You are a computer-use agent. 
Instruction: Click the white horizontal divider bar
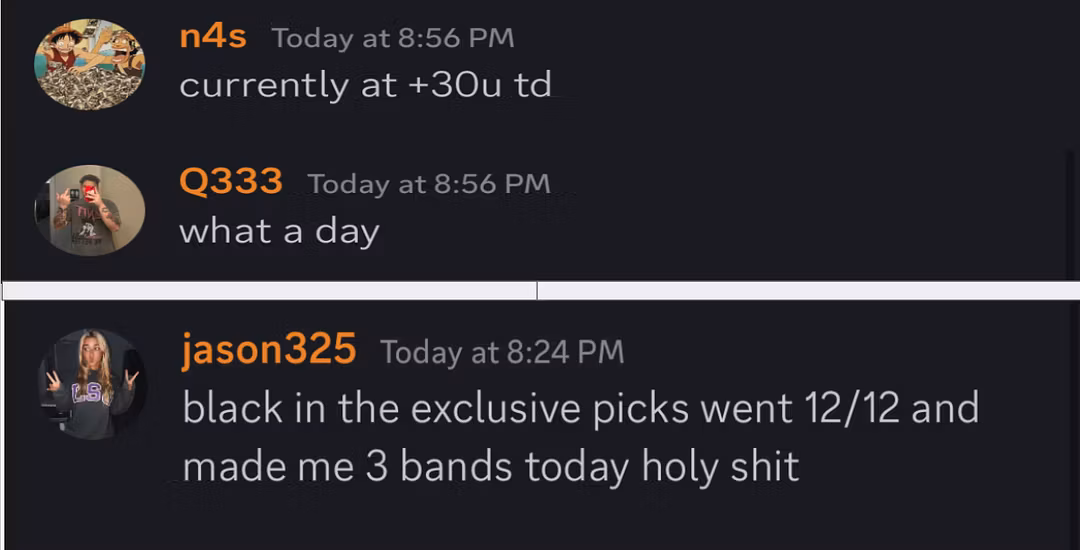point(540,290)
